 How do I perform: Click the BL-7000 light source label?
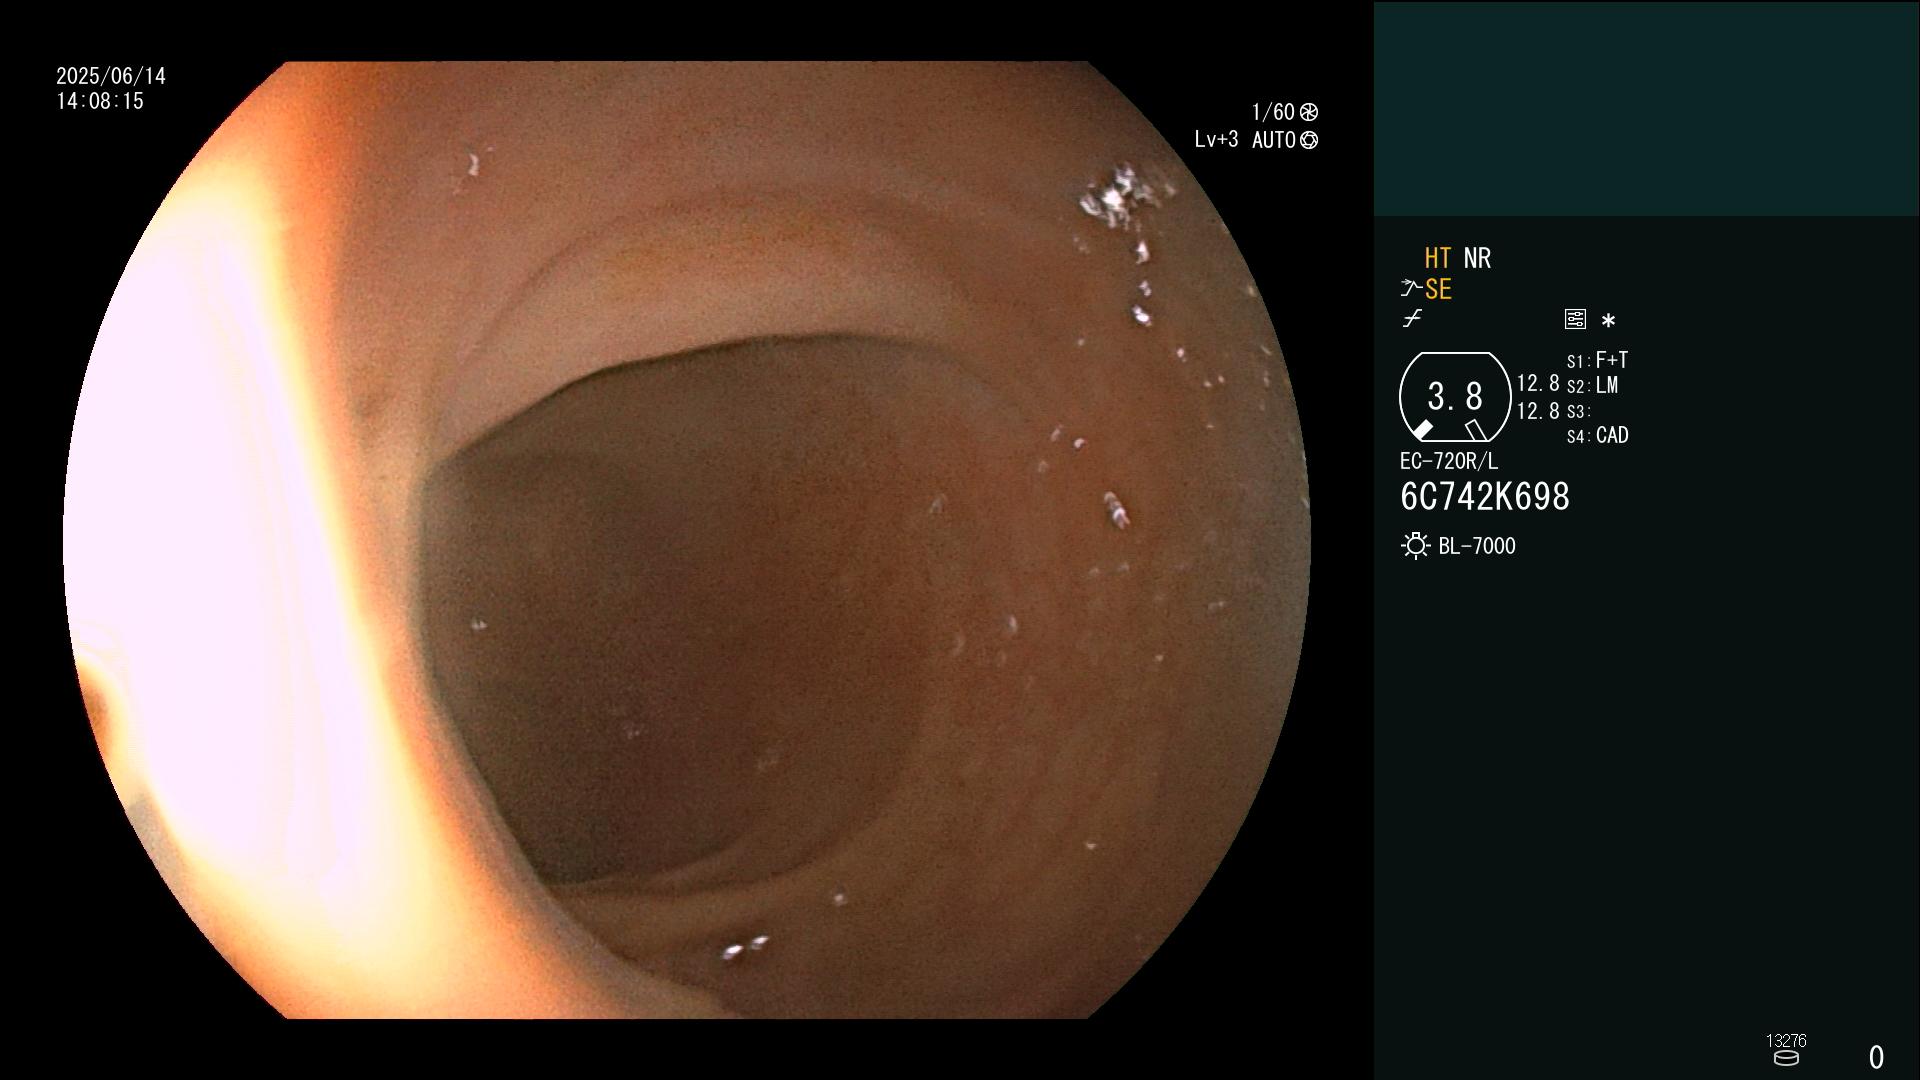1477,547
